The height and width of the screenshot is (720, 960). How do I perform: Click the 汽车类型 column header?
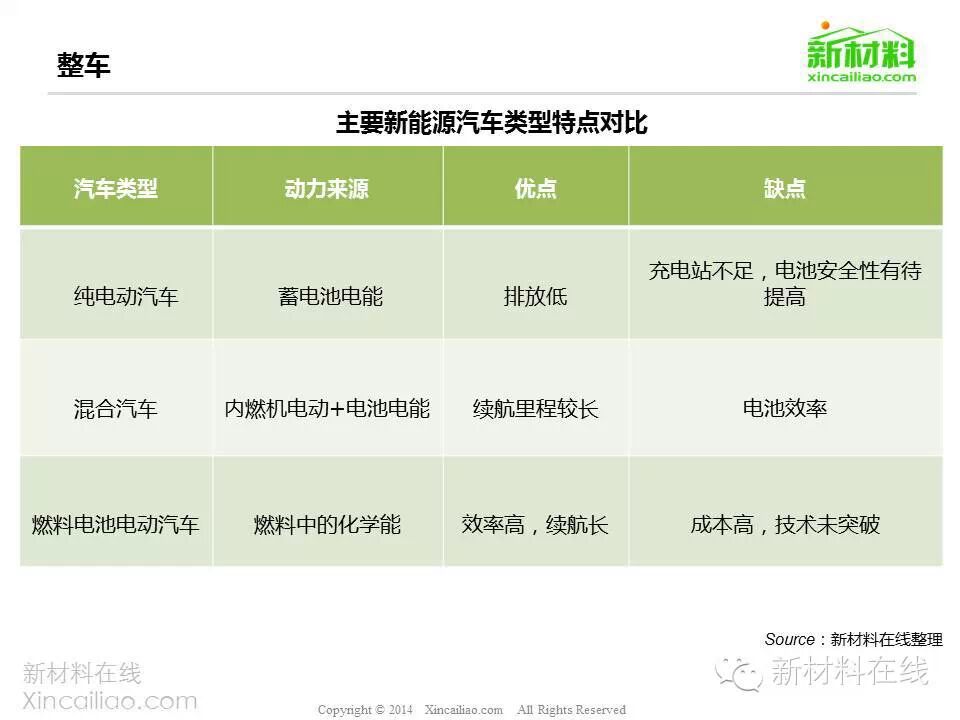(x=116, y=187)
